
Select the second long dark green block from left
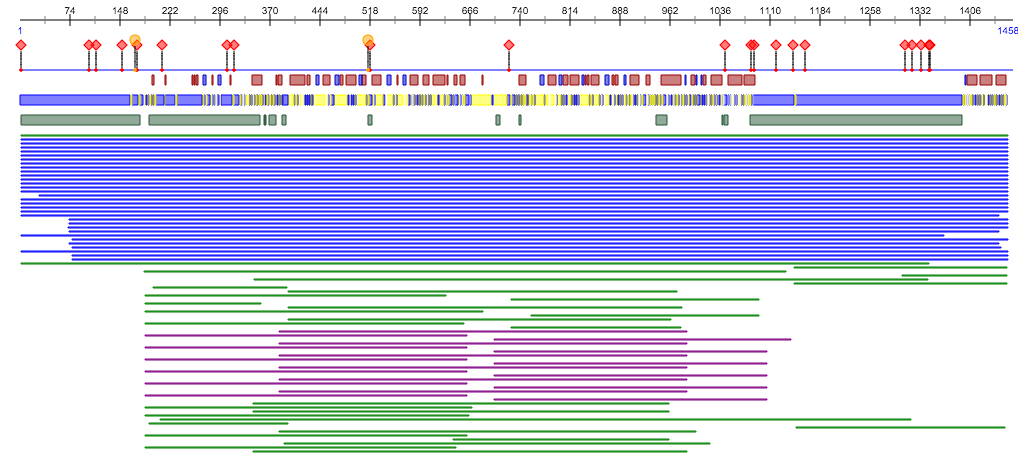coord(204,120)
